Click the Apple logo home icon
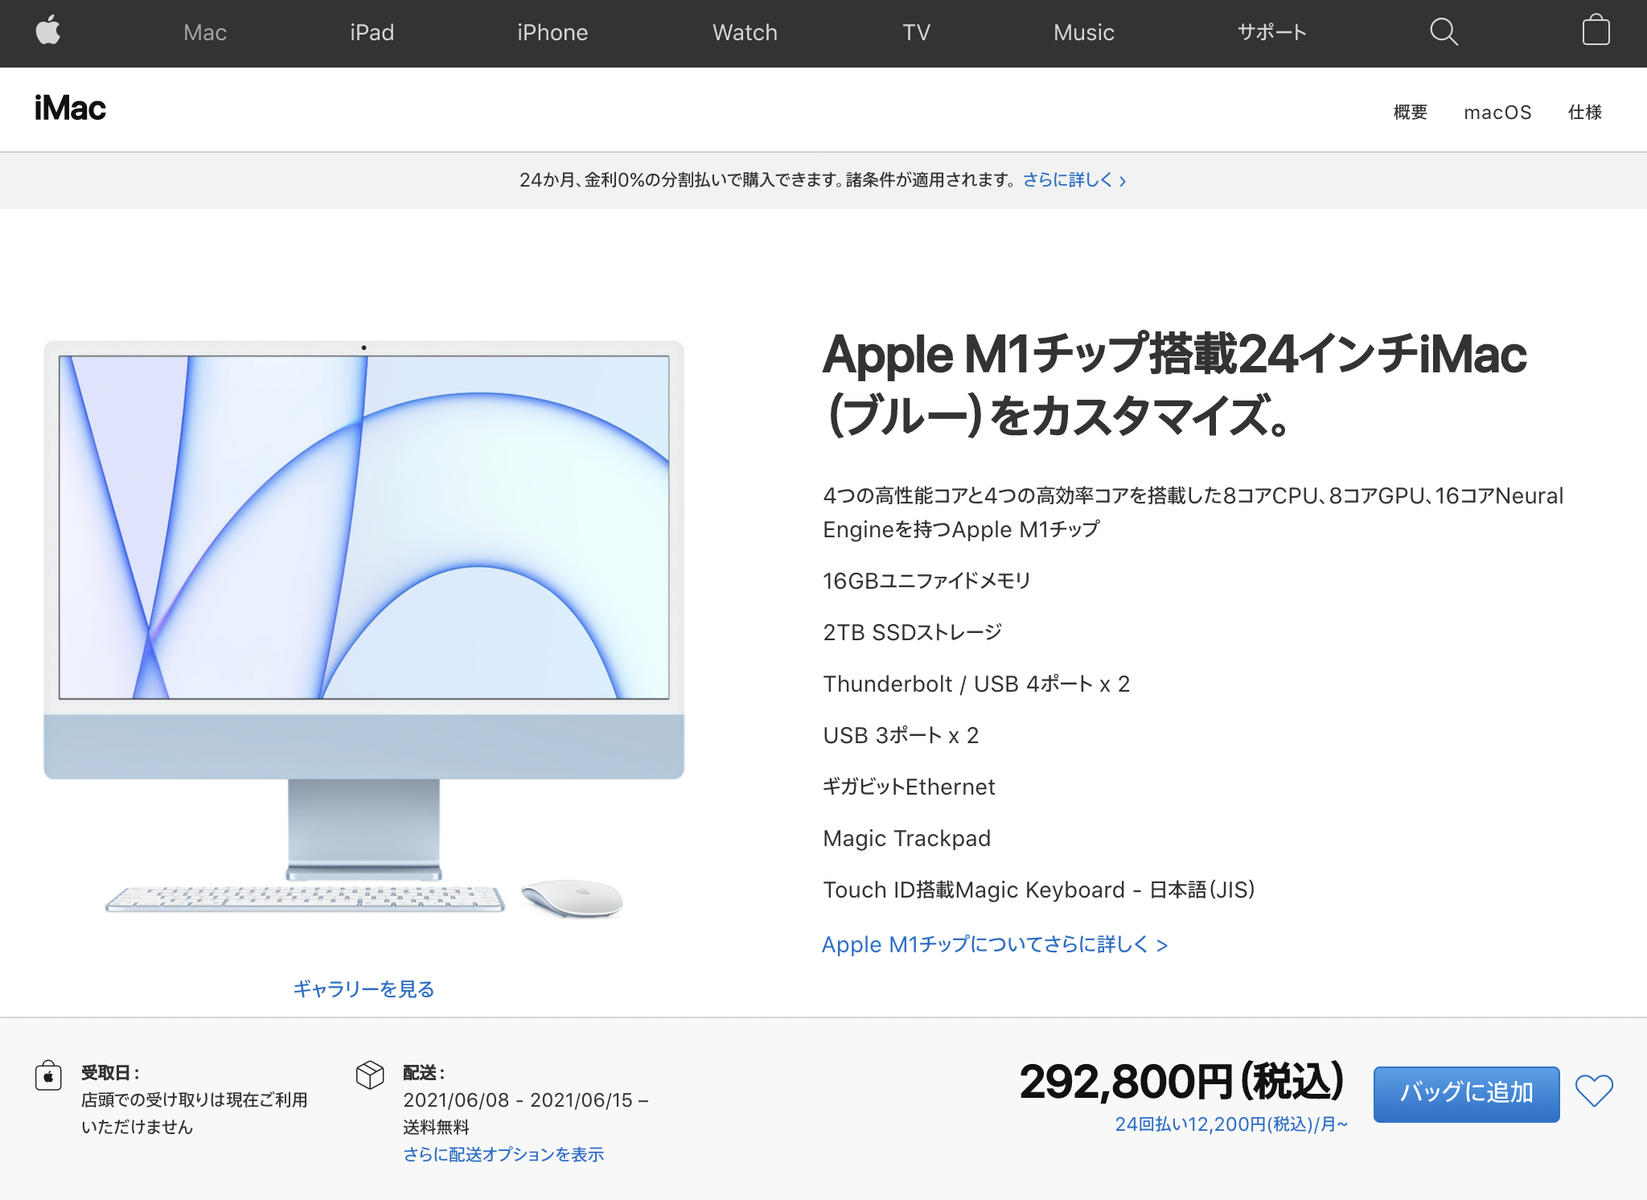The height and width of the screenshot is (1200, 1647). [48, 31]
